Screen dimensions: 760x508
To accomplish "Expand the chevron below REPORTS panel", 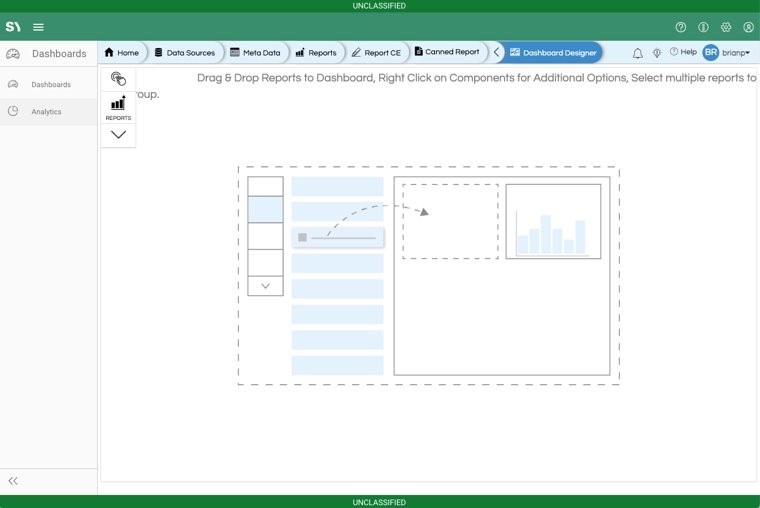I will (x=118, y=134).
